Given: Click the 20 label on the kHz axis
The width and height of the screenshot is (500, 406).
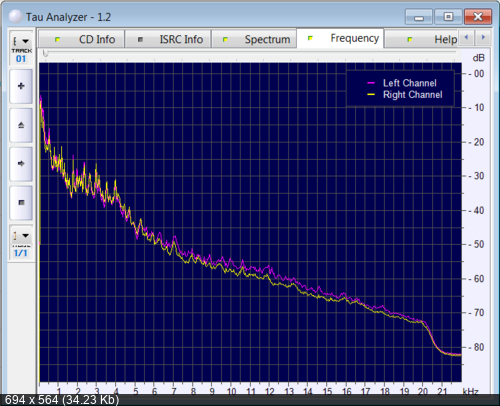Looking at the screenshot, I should 423,391.
